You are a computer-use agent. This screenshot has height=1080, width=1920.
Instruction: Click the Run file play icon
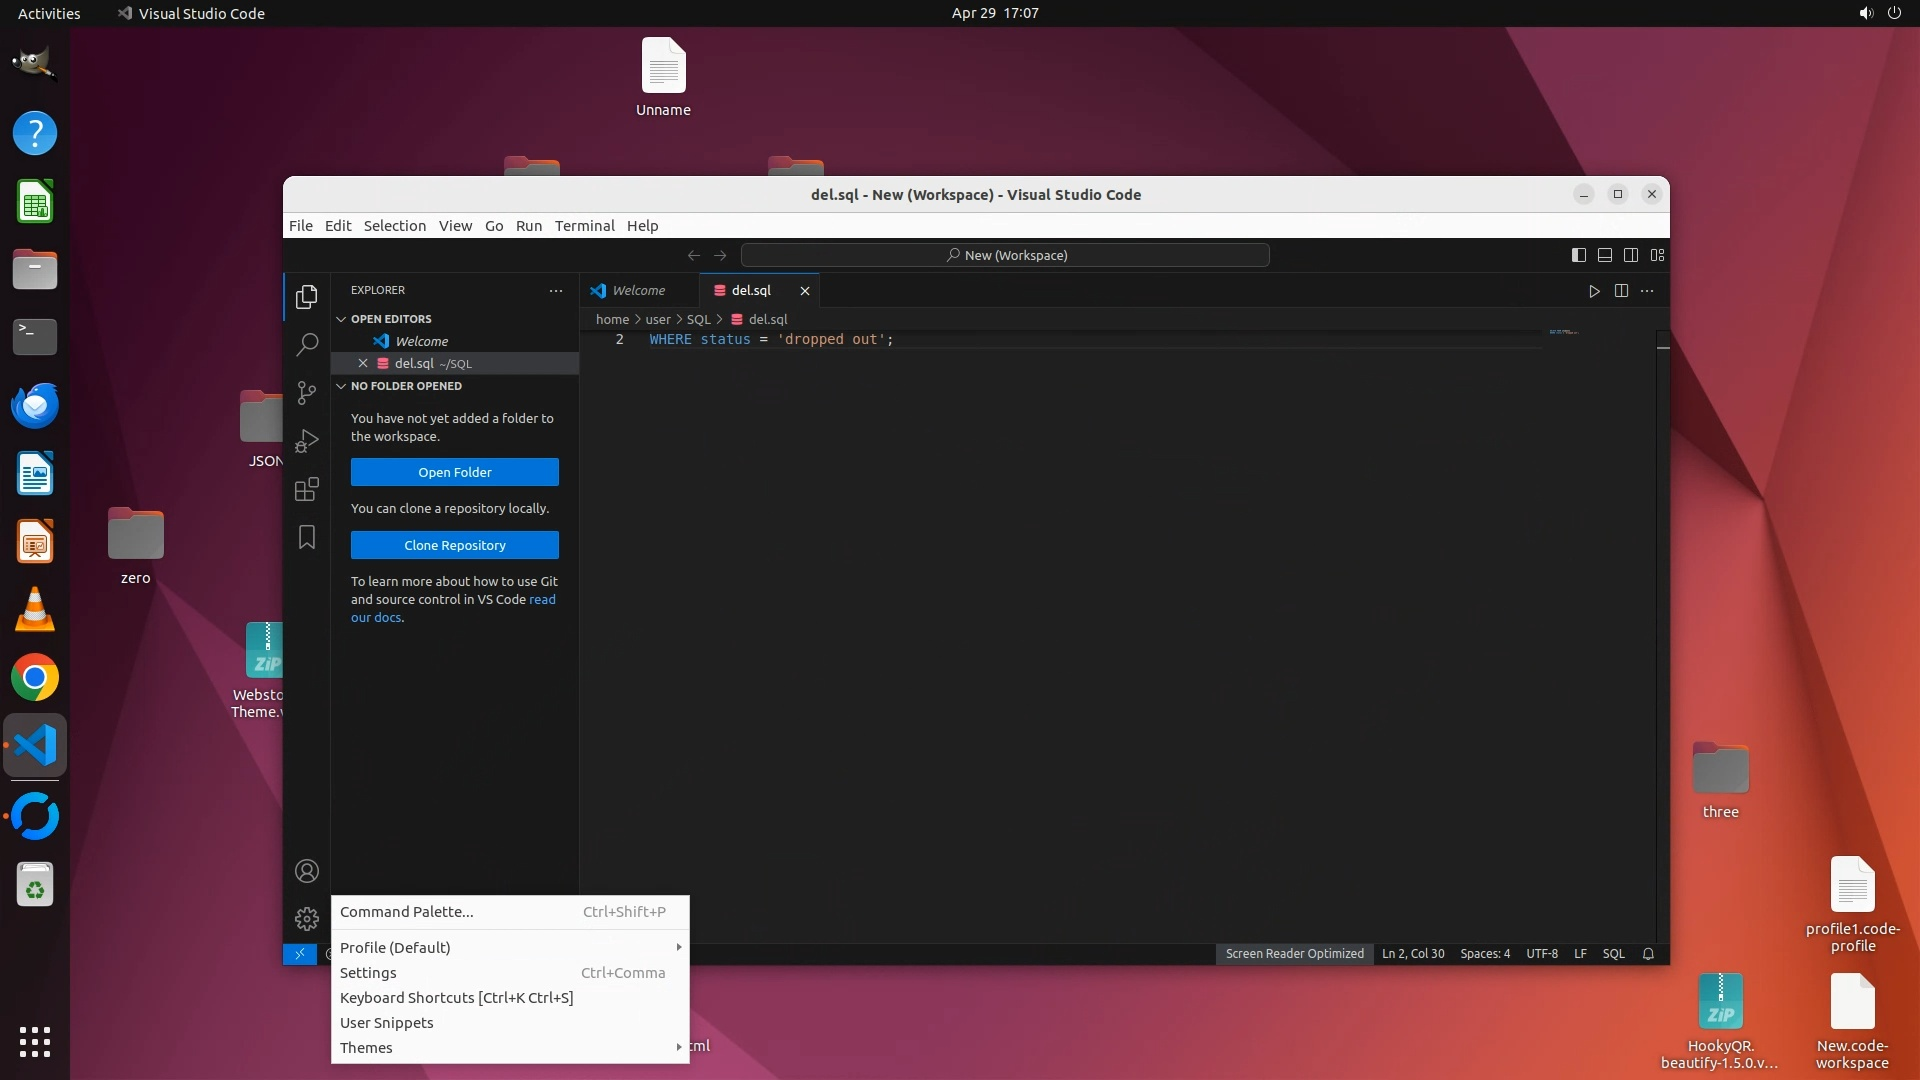1594,291
